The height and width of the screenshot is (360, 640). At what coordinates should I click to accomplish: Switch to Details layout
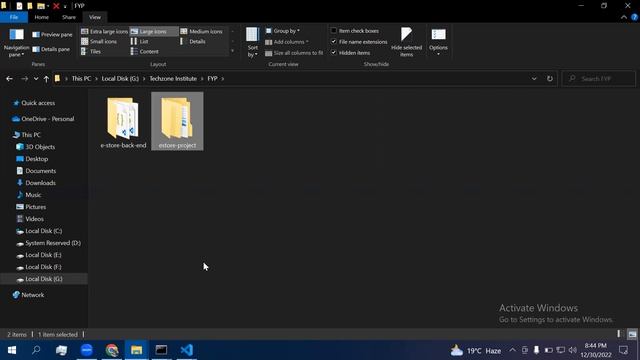coord(193,42)
